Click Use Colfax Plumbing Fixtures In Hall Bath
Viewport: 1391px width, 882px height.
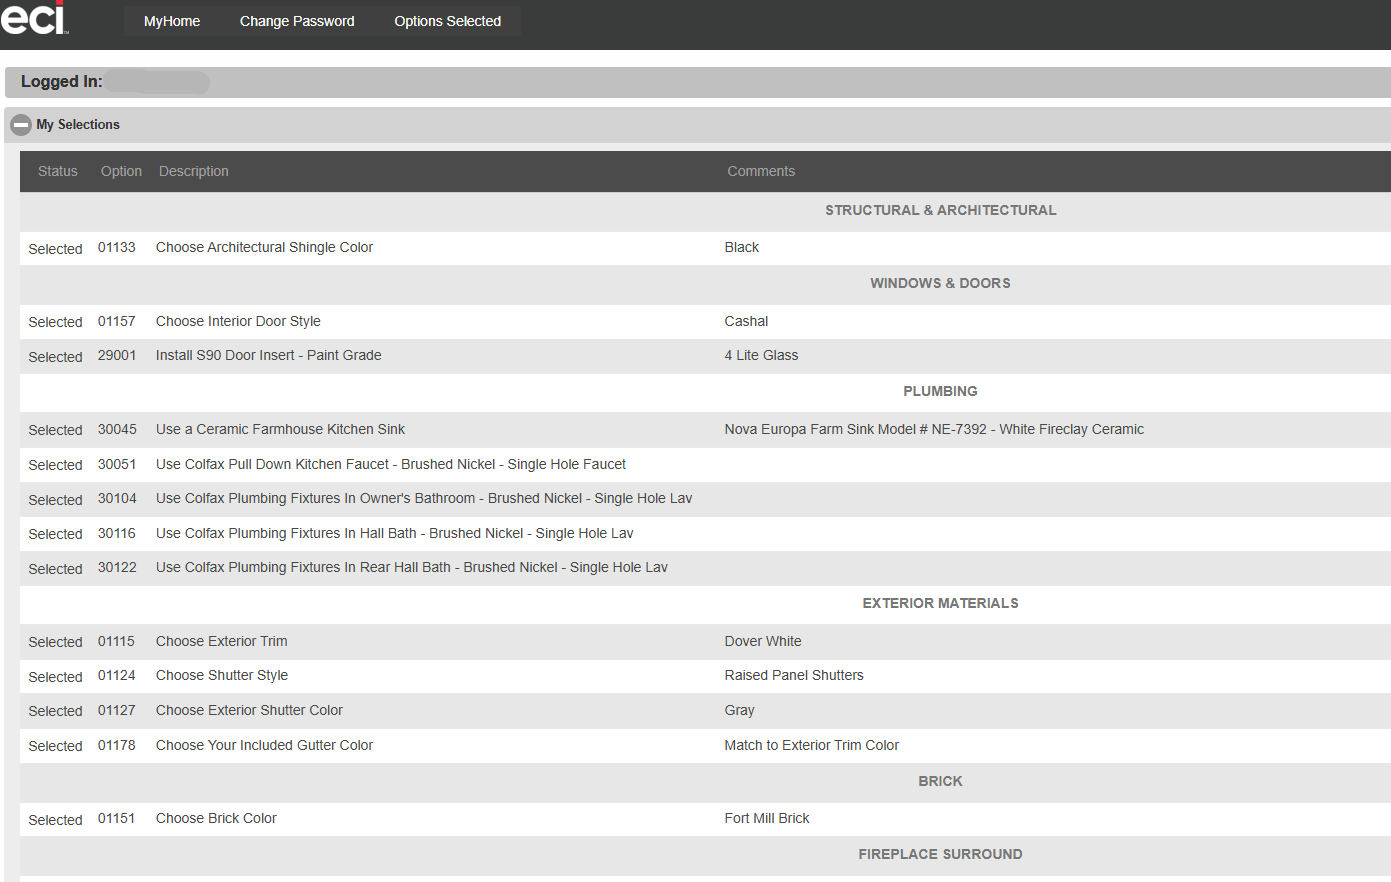[393, 533]
